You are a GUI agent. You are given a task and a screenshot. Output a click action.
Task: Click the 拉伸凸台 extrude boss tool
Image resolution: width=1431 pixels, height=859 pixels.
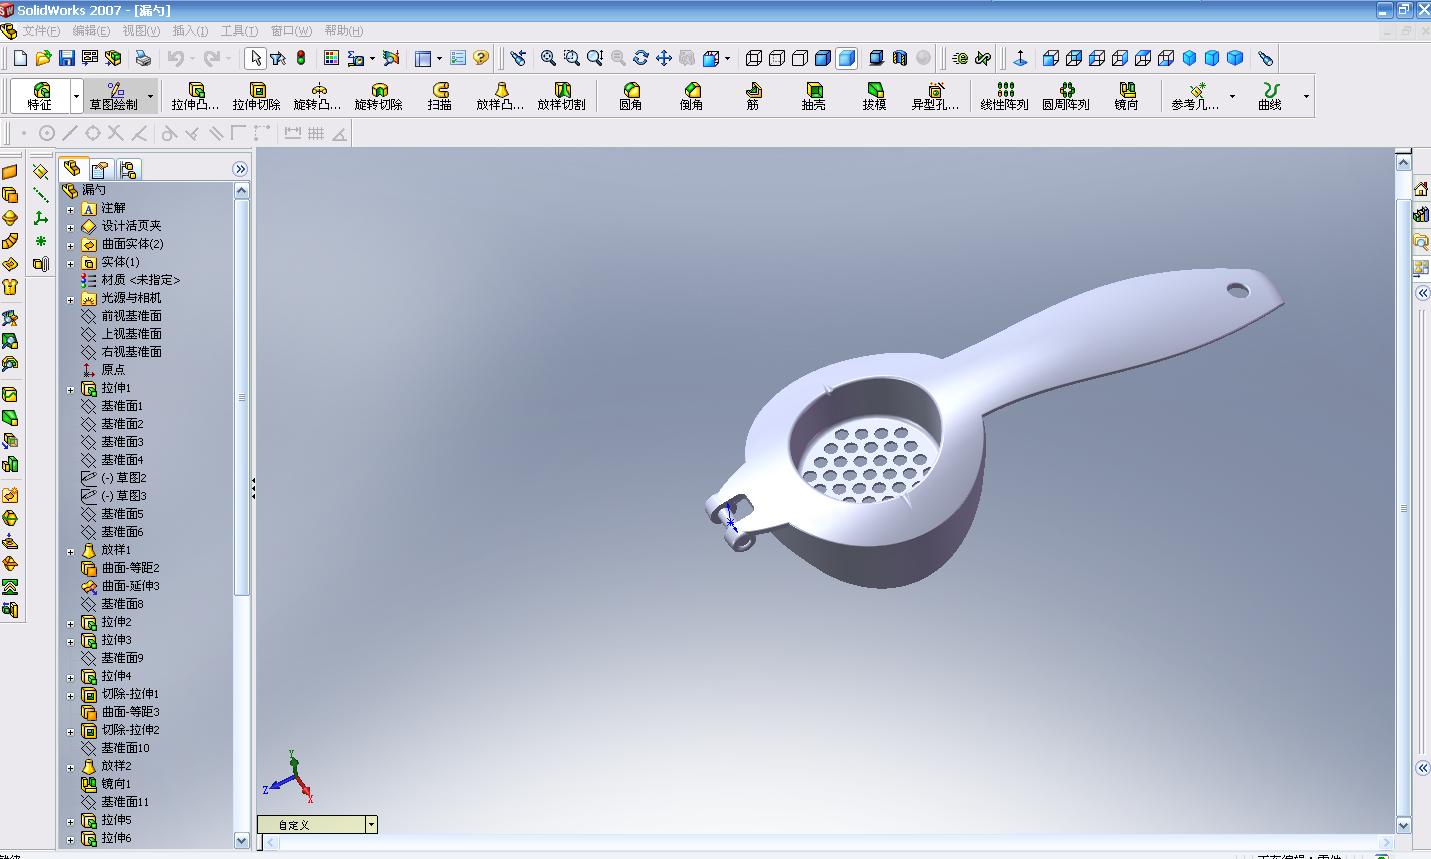click(195, 96)
